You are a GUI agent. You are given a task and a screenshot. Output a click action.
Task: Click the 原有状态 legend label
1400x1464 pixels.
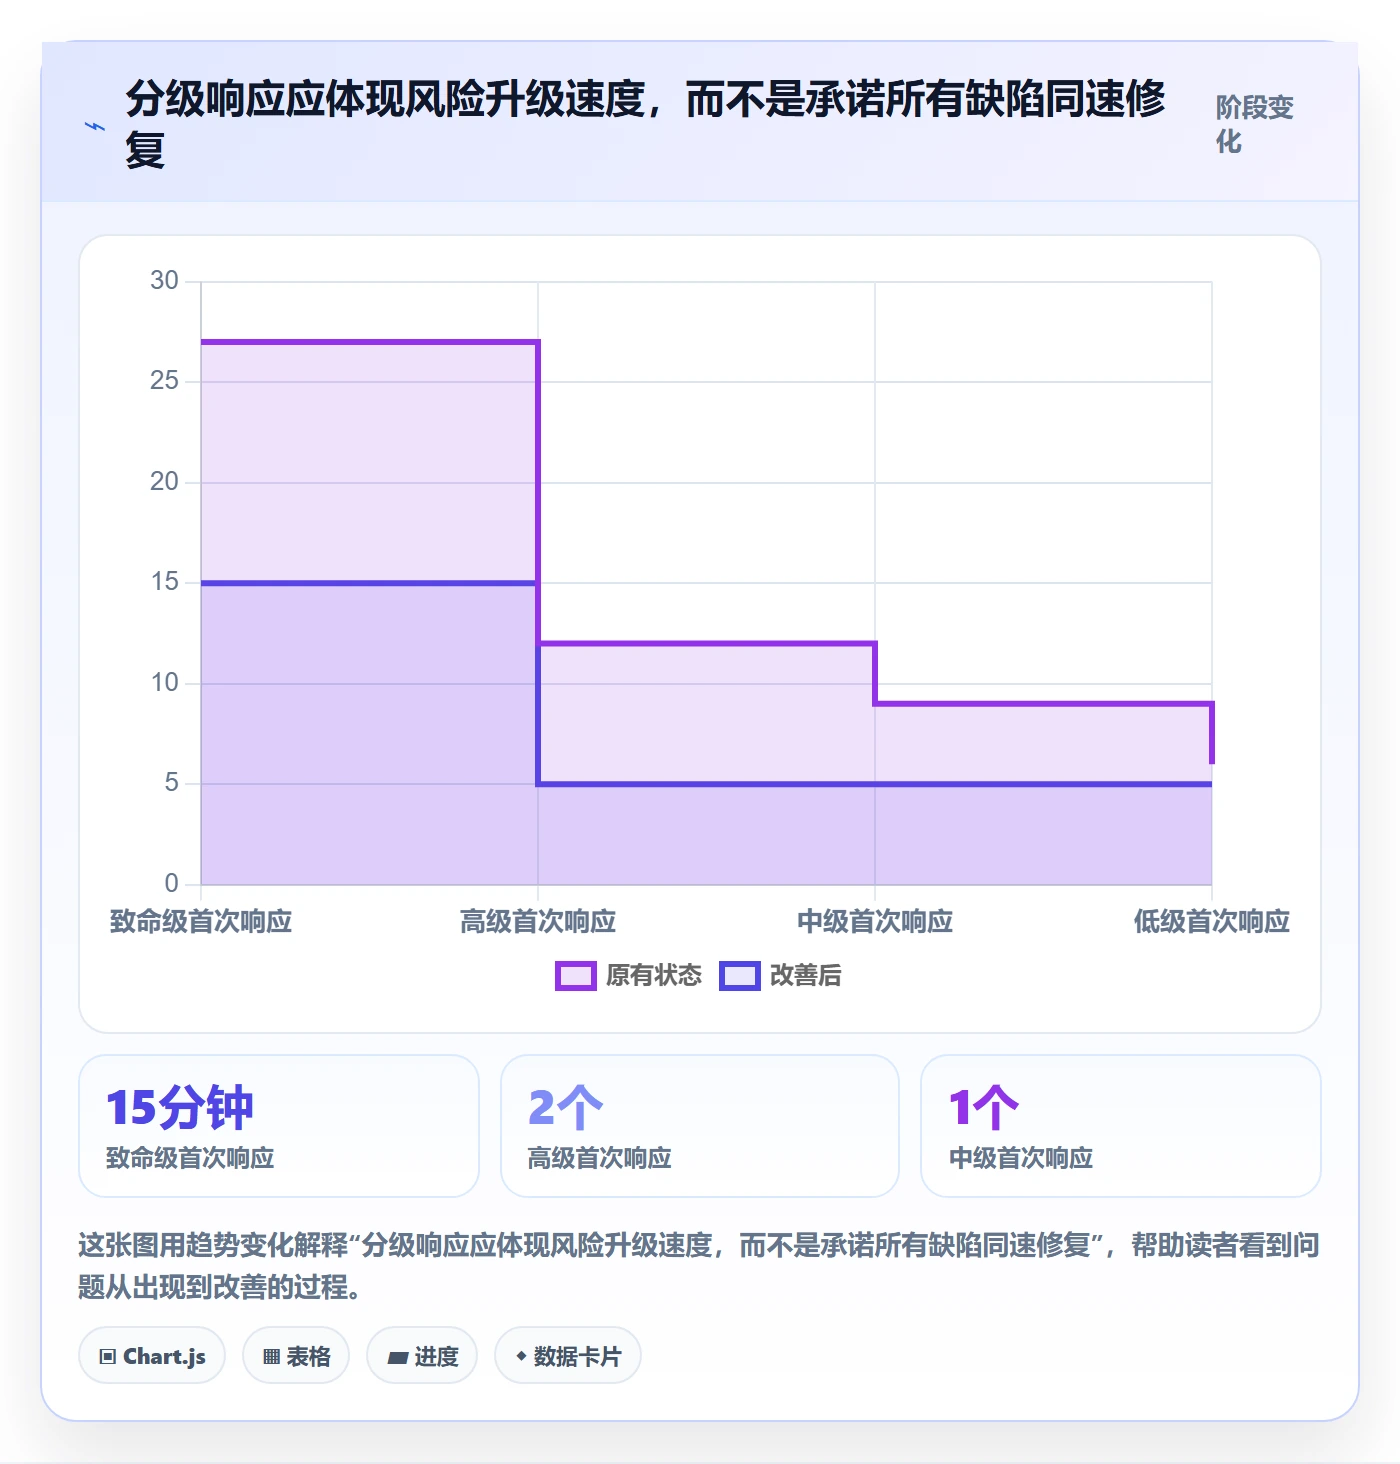(654, 976)
